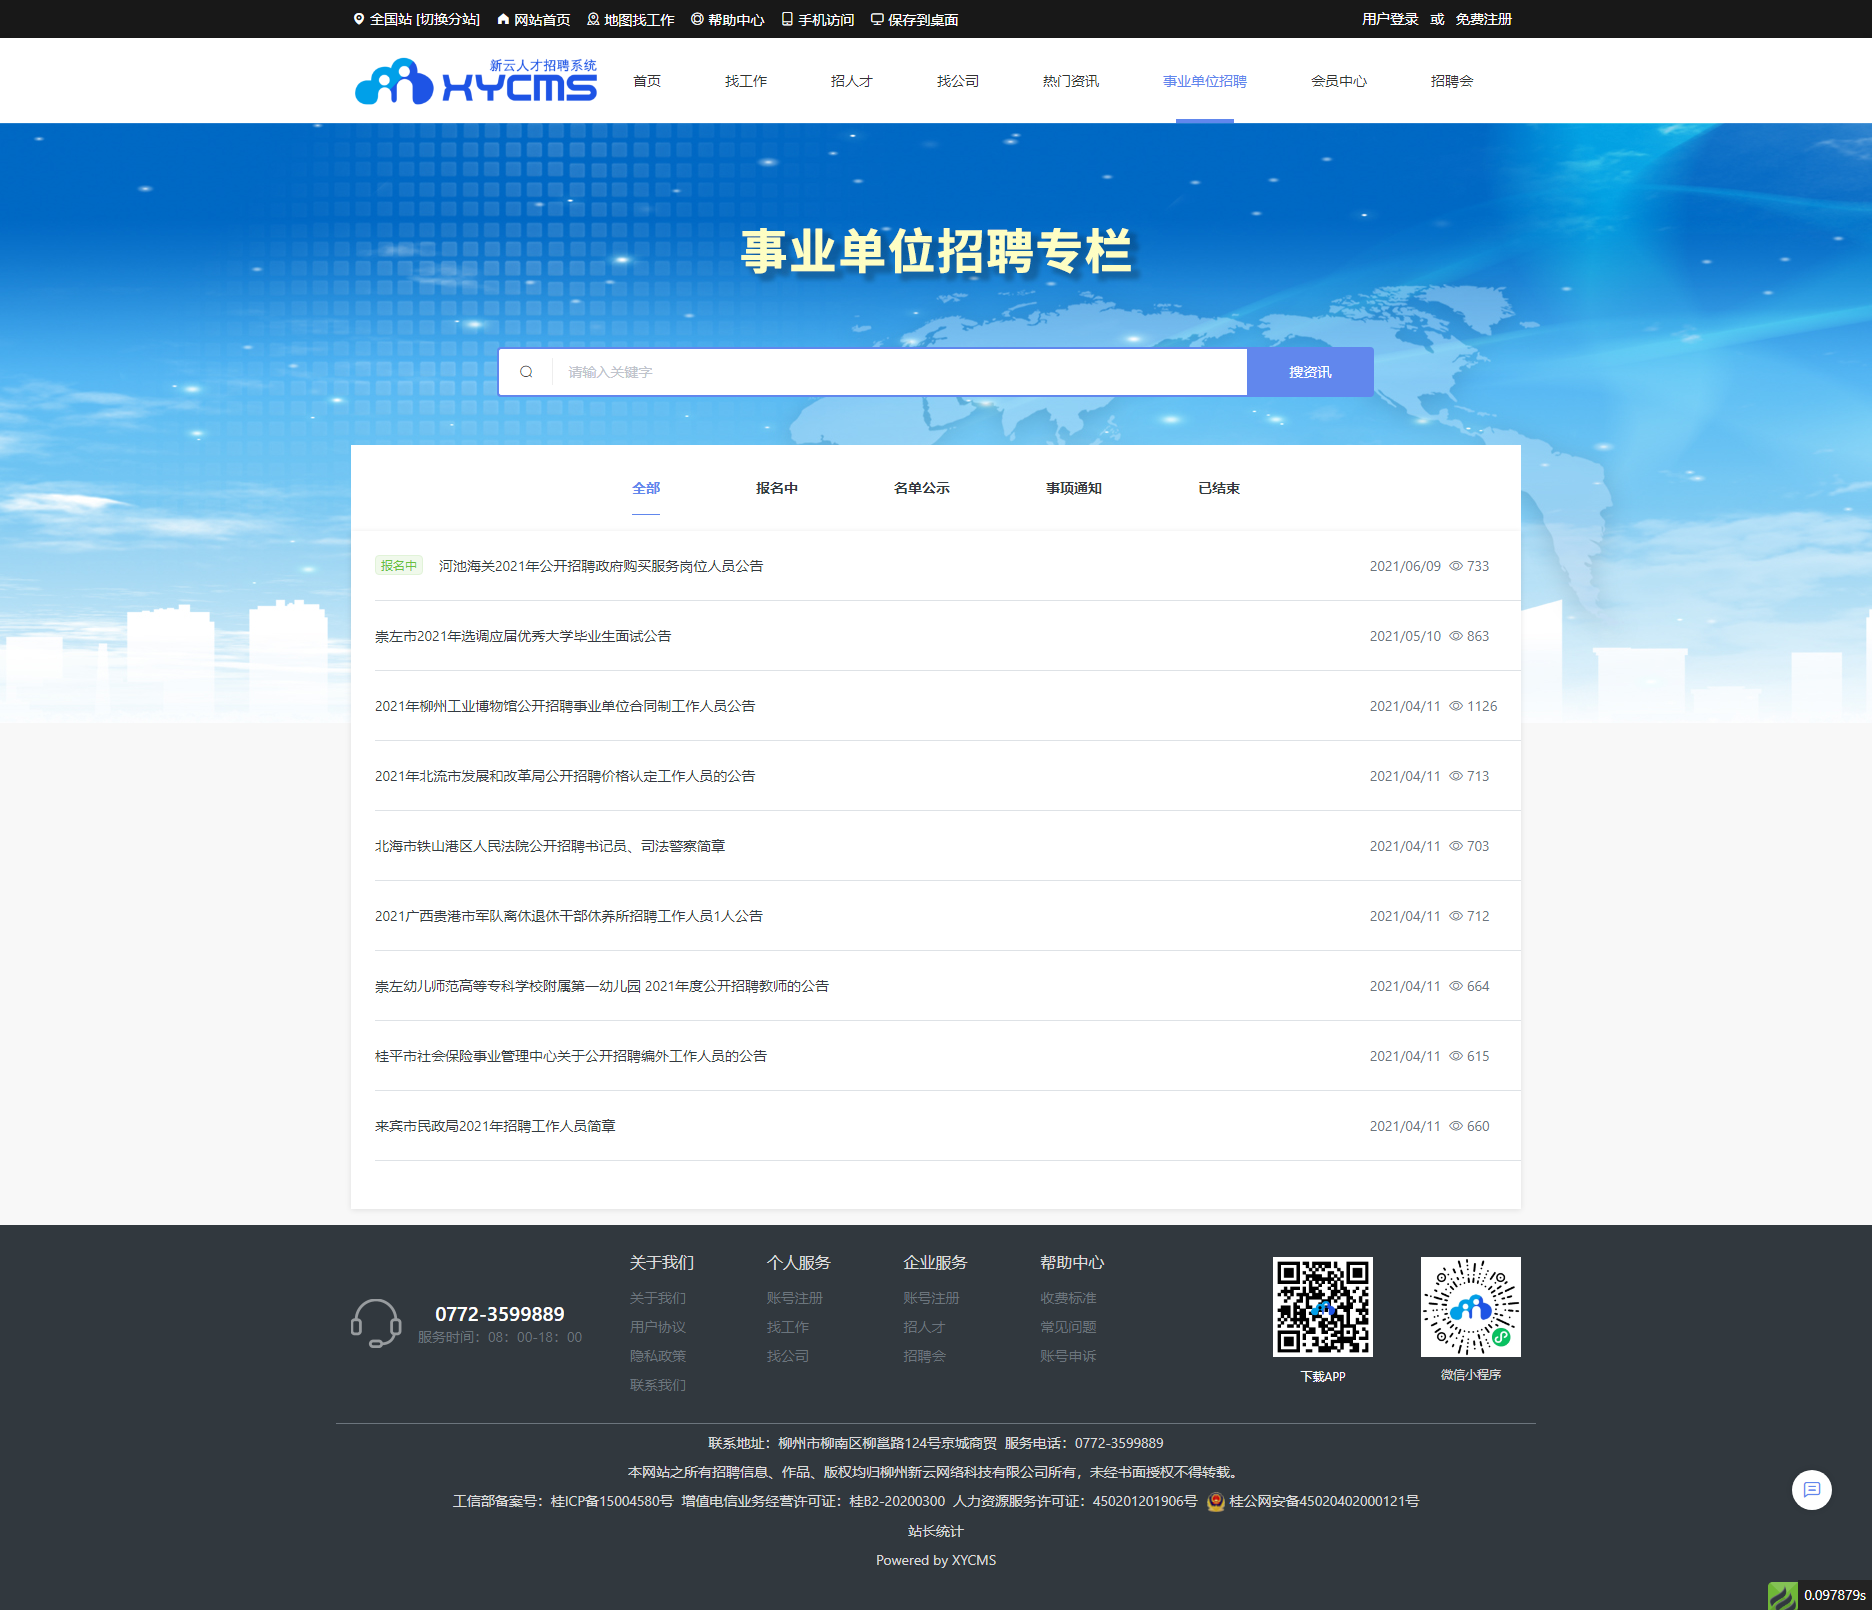
Task: Click footer 关于我们 link under heading
Action: click(x=658, y=1298)
